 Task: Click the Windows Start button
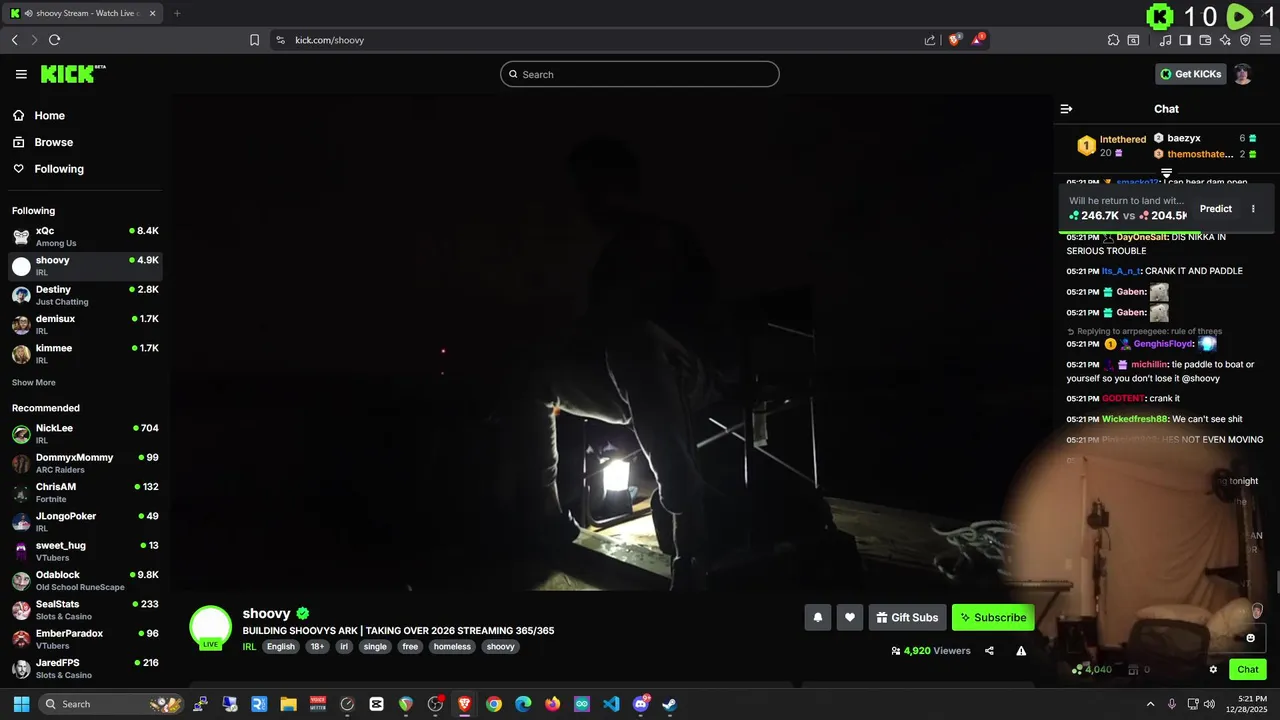point(21,704)
